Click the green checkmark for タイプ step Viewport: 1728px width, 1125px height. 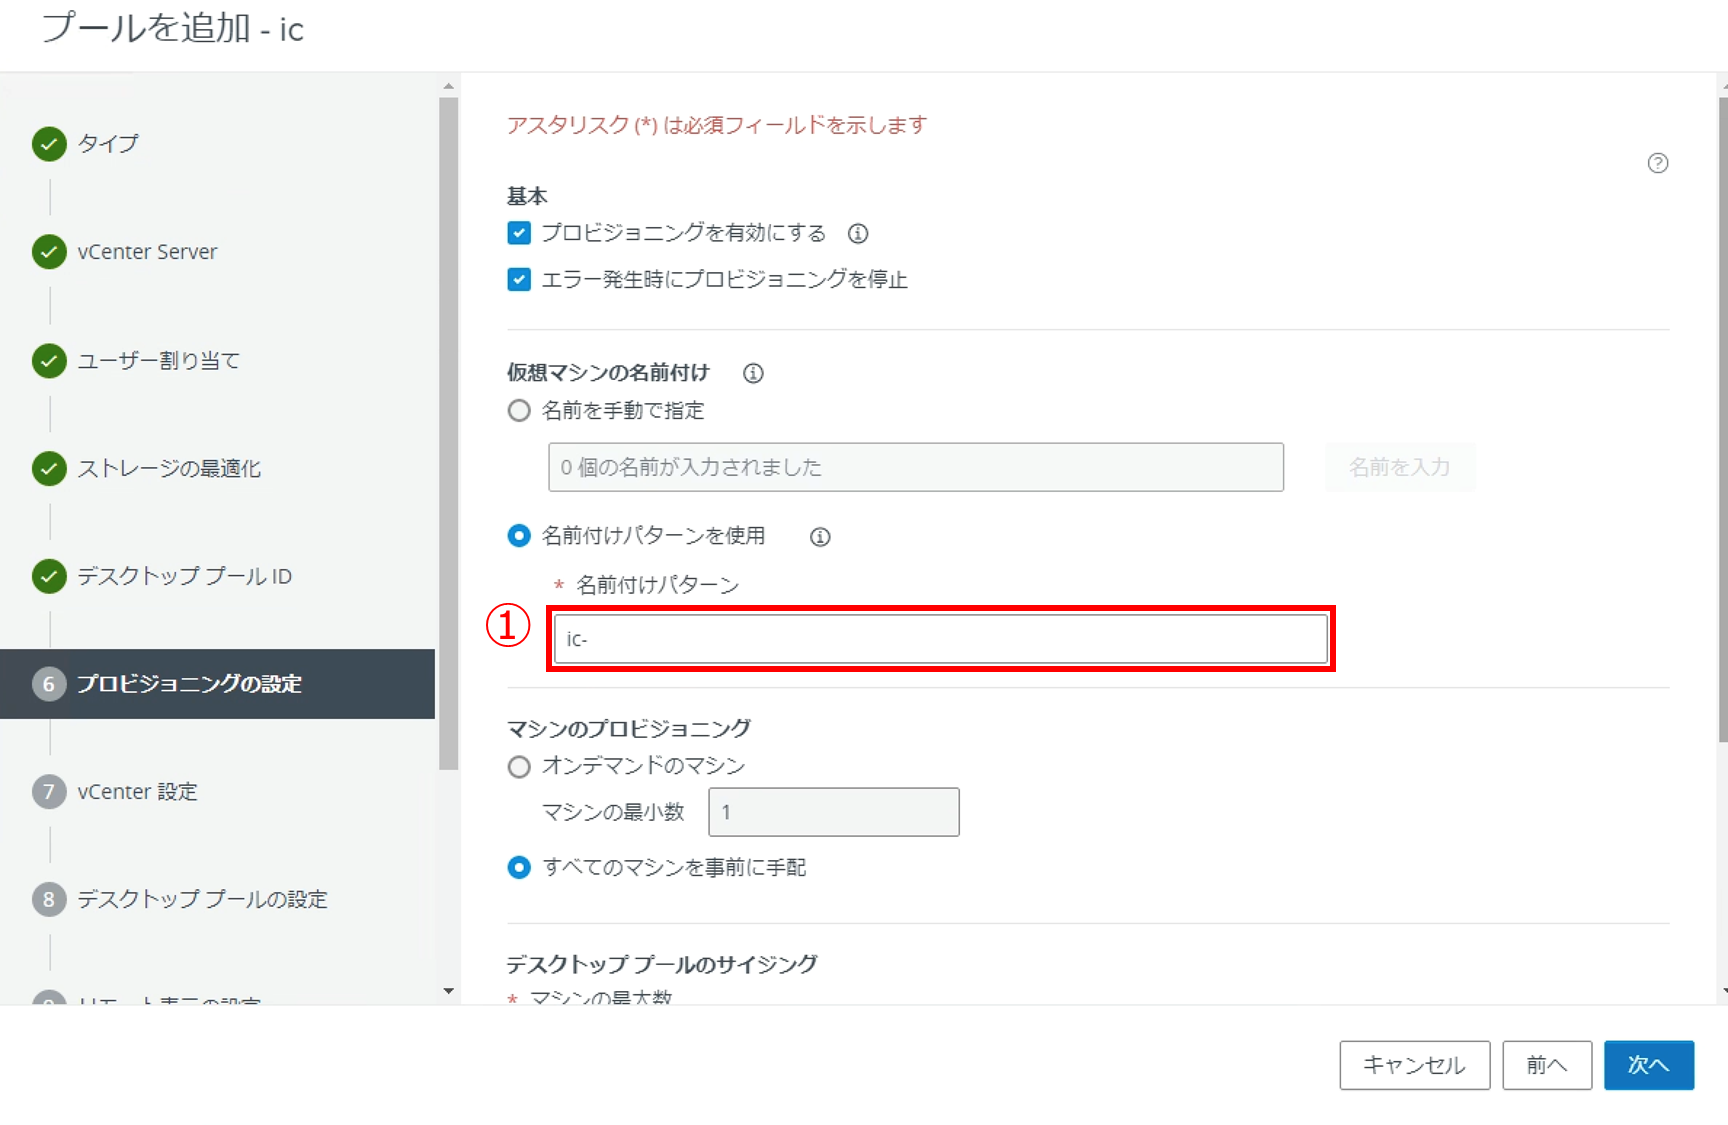[x=49, y=144]
